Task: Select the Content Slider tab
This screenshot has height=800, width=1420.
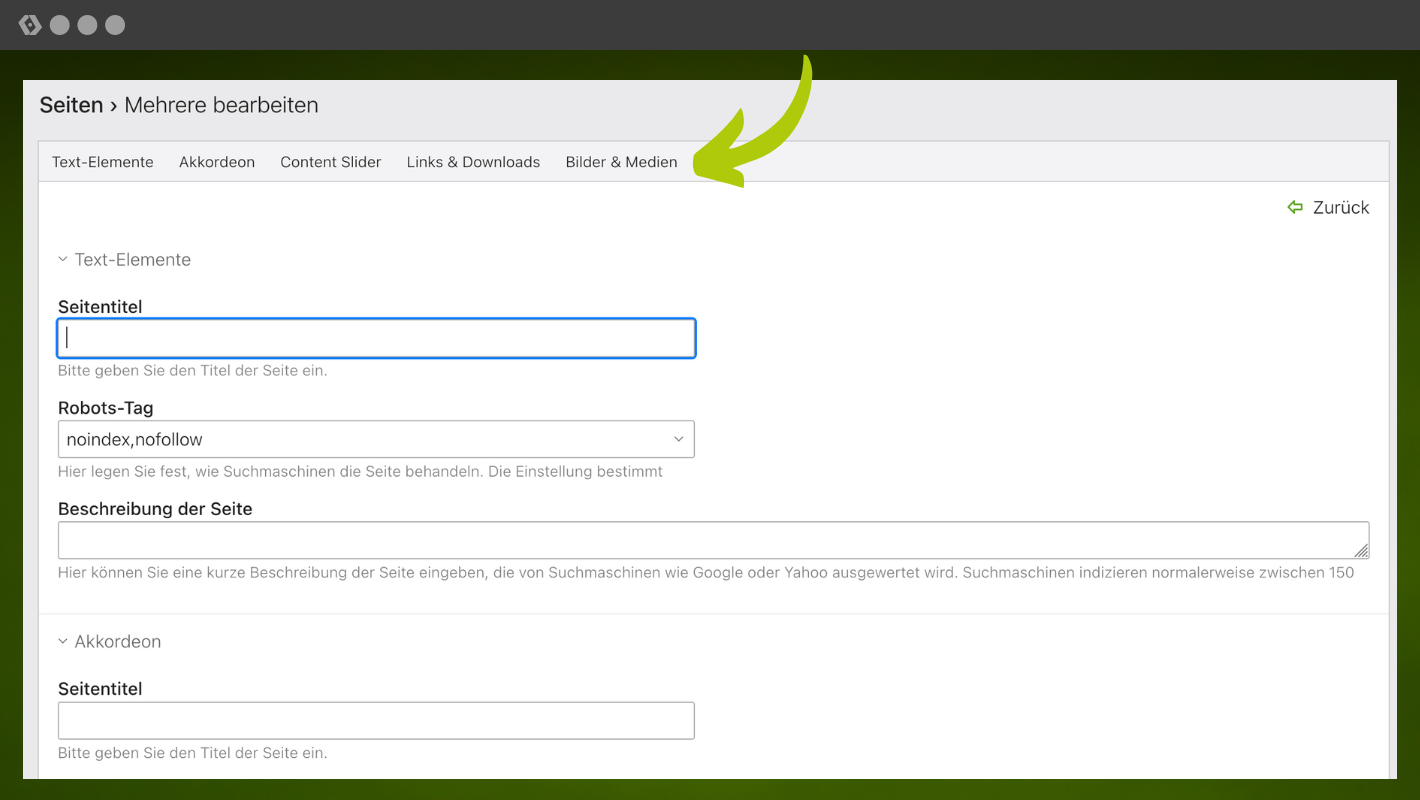Action: pos(330,162)
